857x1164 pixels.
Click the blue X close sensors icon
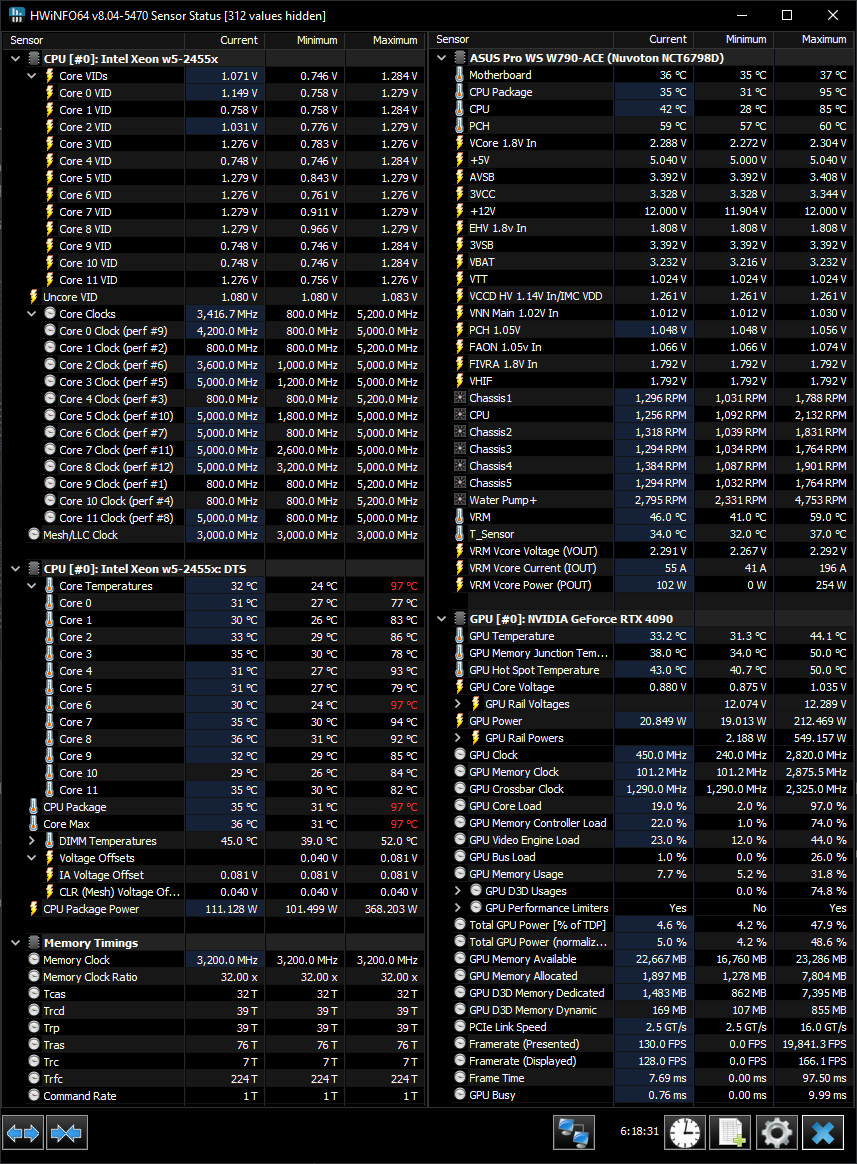(823, 1133)
